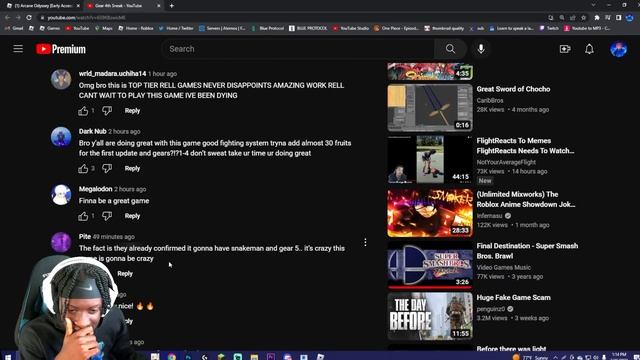Open the taskbar clock

coord(619,356)
